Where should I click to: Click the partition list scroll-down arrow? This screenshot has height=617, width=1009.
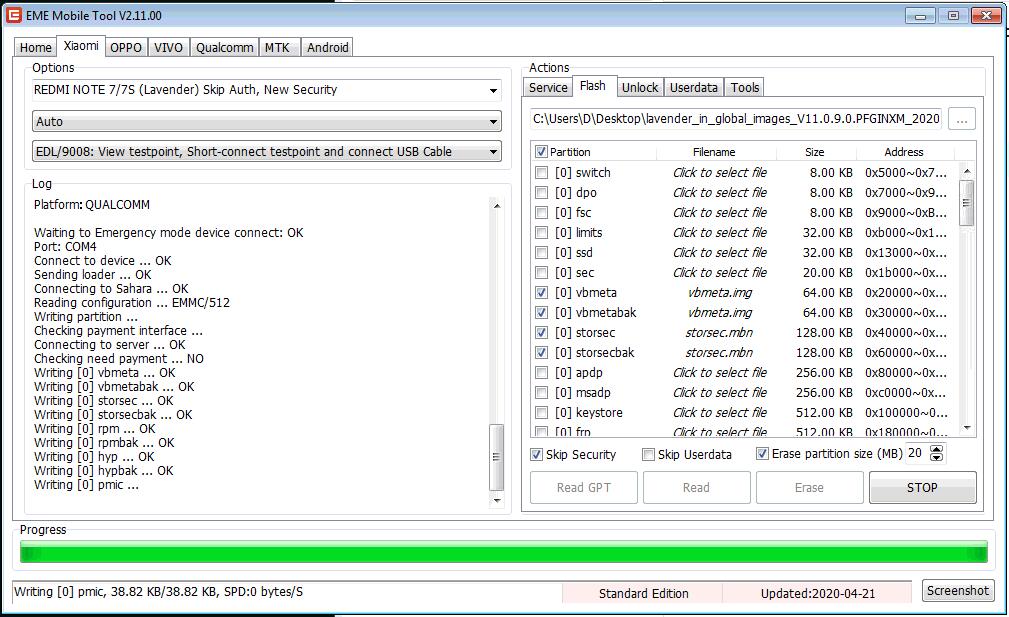pos(967,428)
